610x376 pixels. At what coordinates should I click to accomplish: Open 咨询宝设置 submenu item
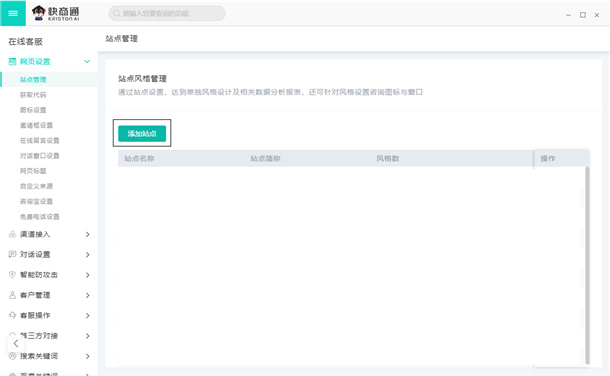coord(36,201)
